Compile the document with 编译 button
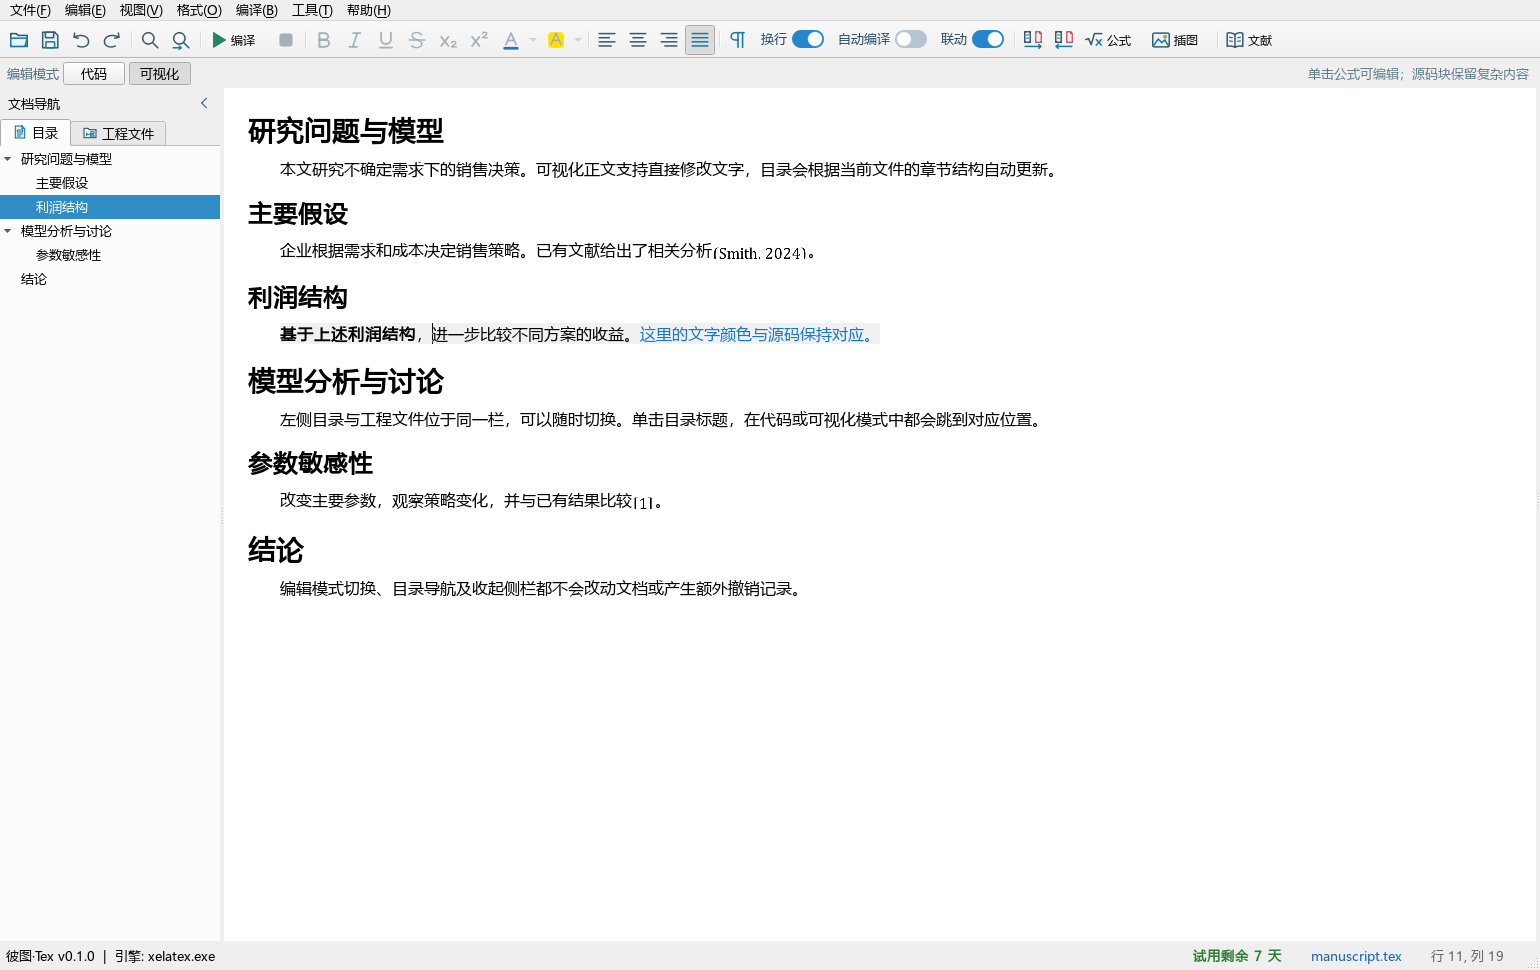The width and height of the screenshot is (1540, 970). [234, 40]
